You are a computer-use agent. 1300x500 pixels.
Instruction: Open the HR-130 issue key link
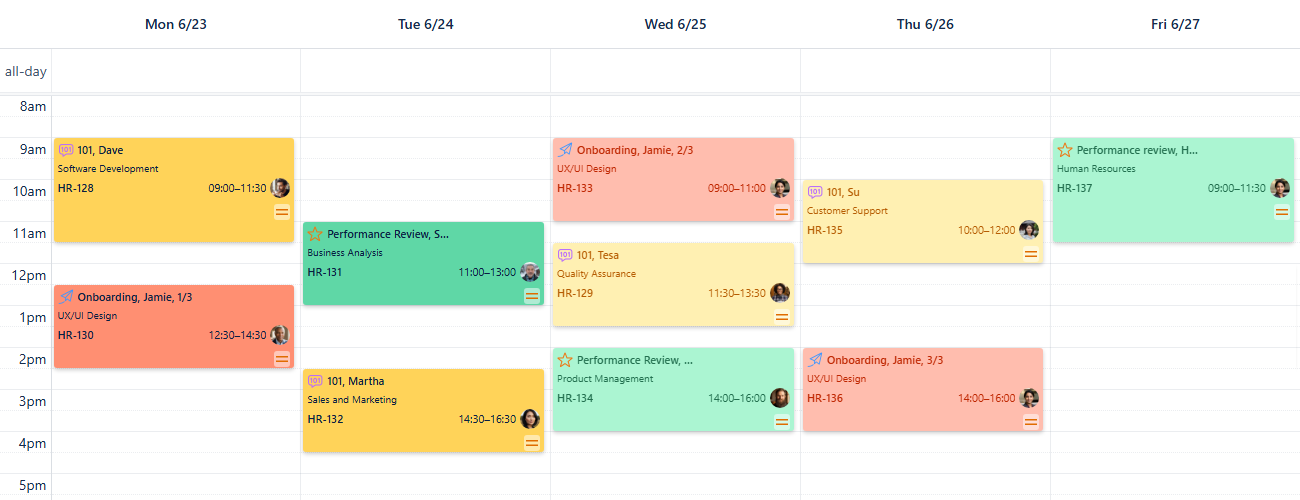click(75, 335)
